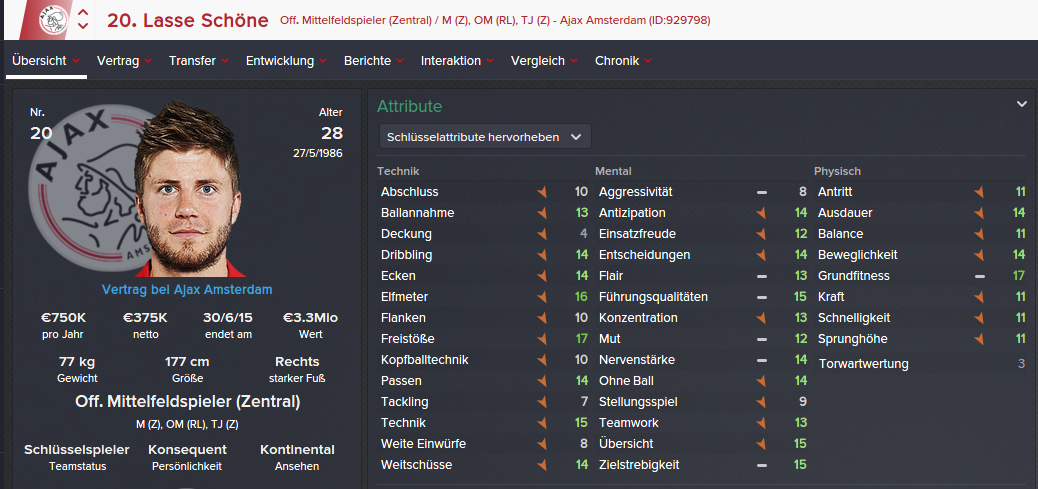The width and height of the screenshot is (1038, 489).
Task: Click the unchanged dash icon beside Aggressivität
Action: click(x=761, y=192)
